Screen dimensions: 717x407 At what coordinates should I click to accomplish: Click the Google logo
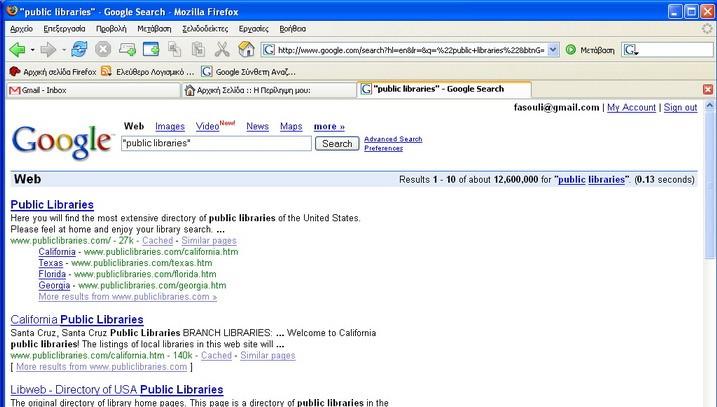(x=62, y=142)
